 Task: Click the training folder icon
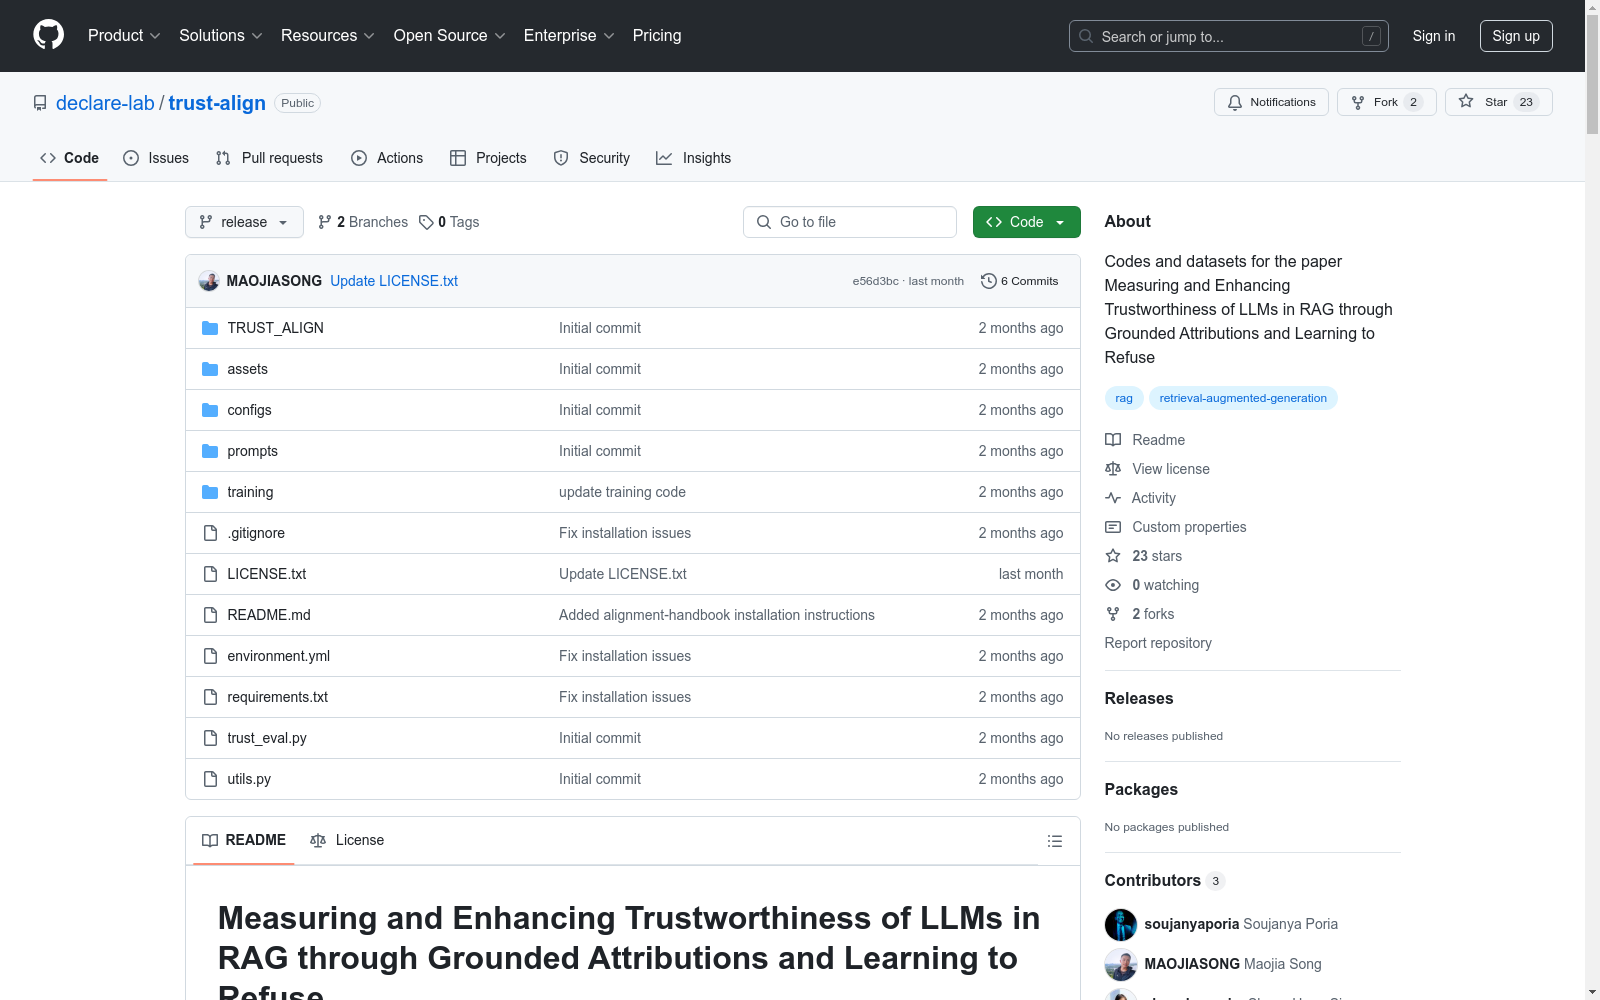coord(210,492)
